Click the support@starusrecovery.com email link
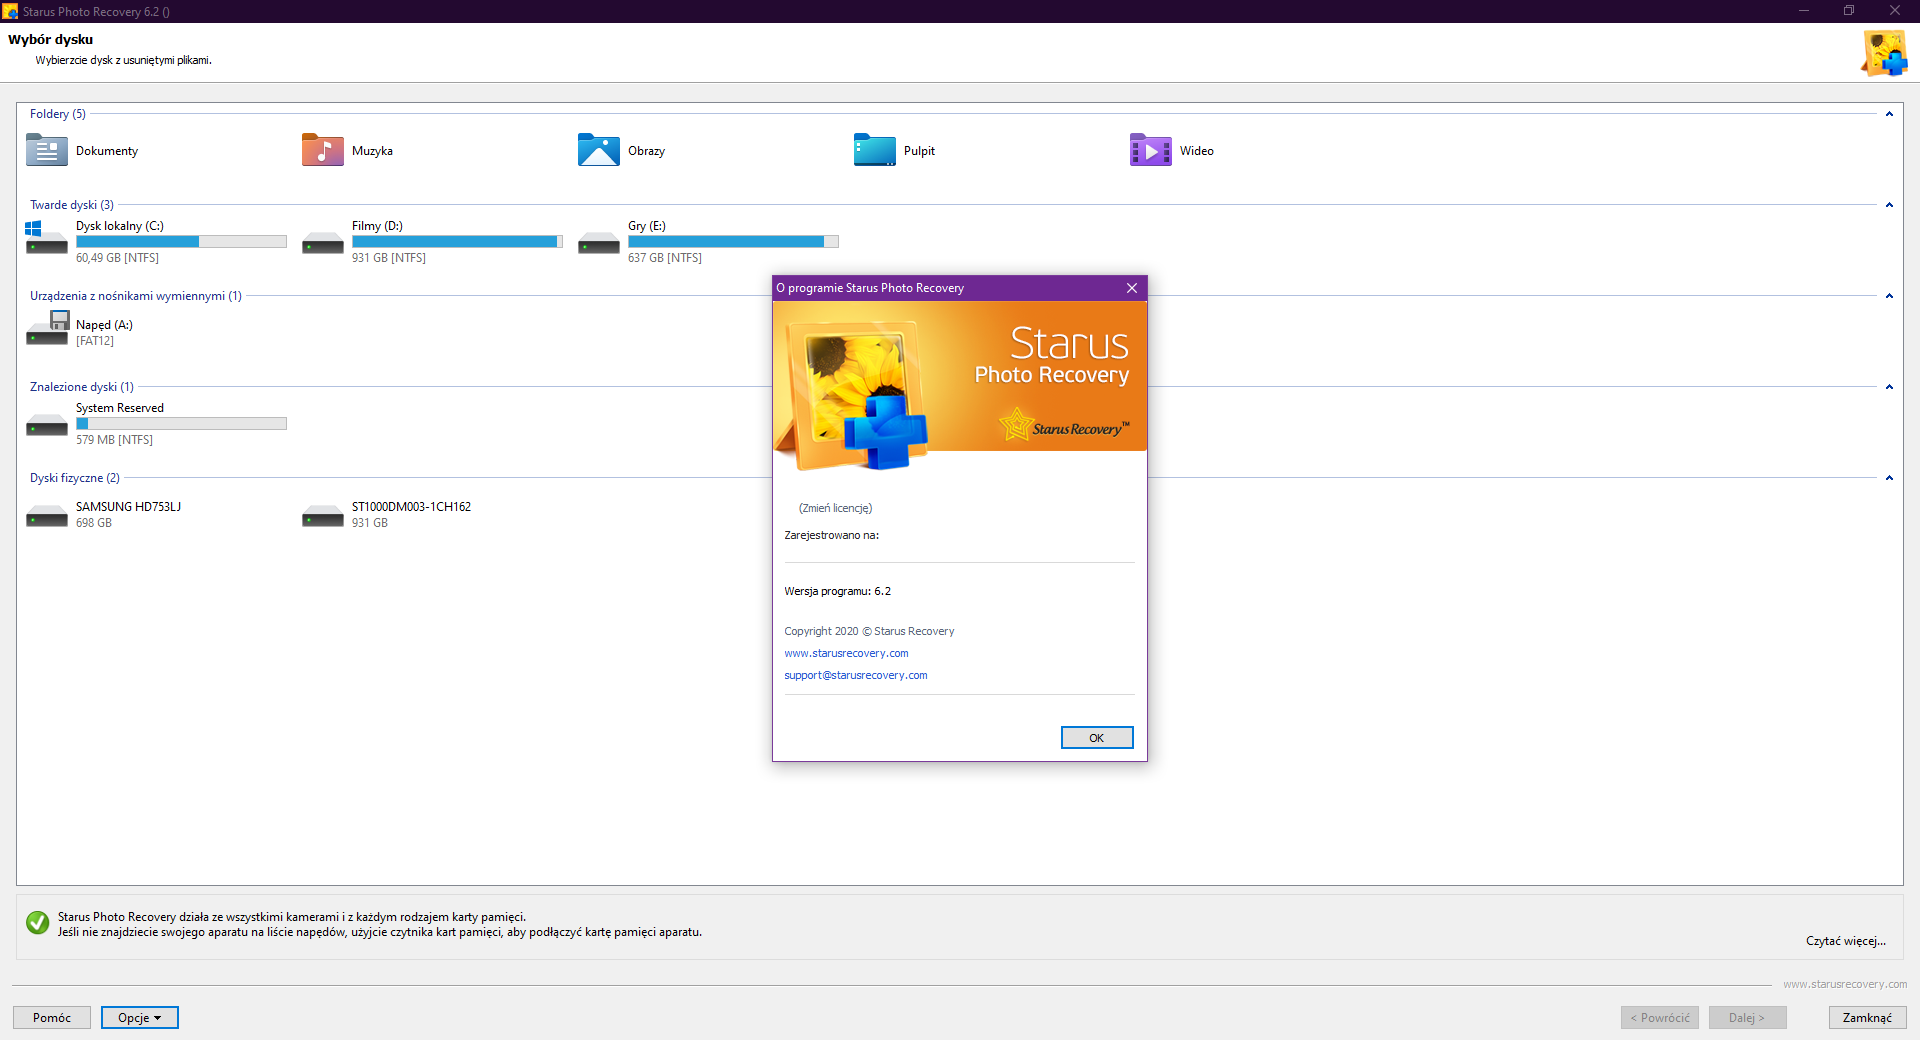 pyautogui.click(x=856, y=675)
